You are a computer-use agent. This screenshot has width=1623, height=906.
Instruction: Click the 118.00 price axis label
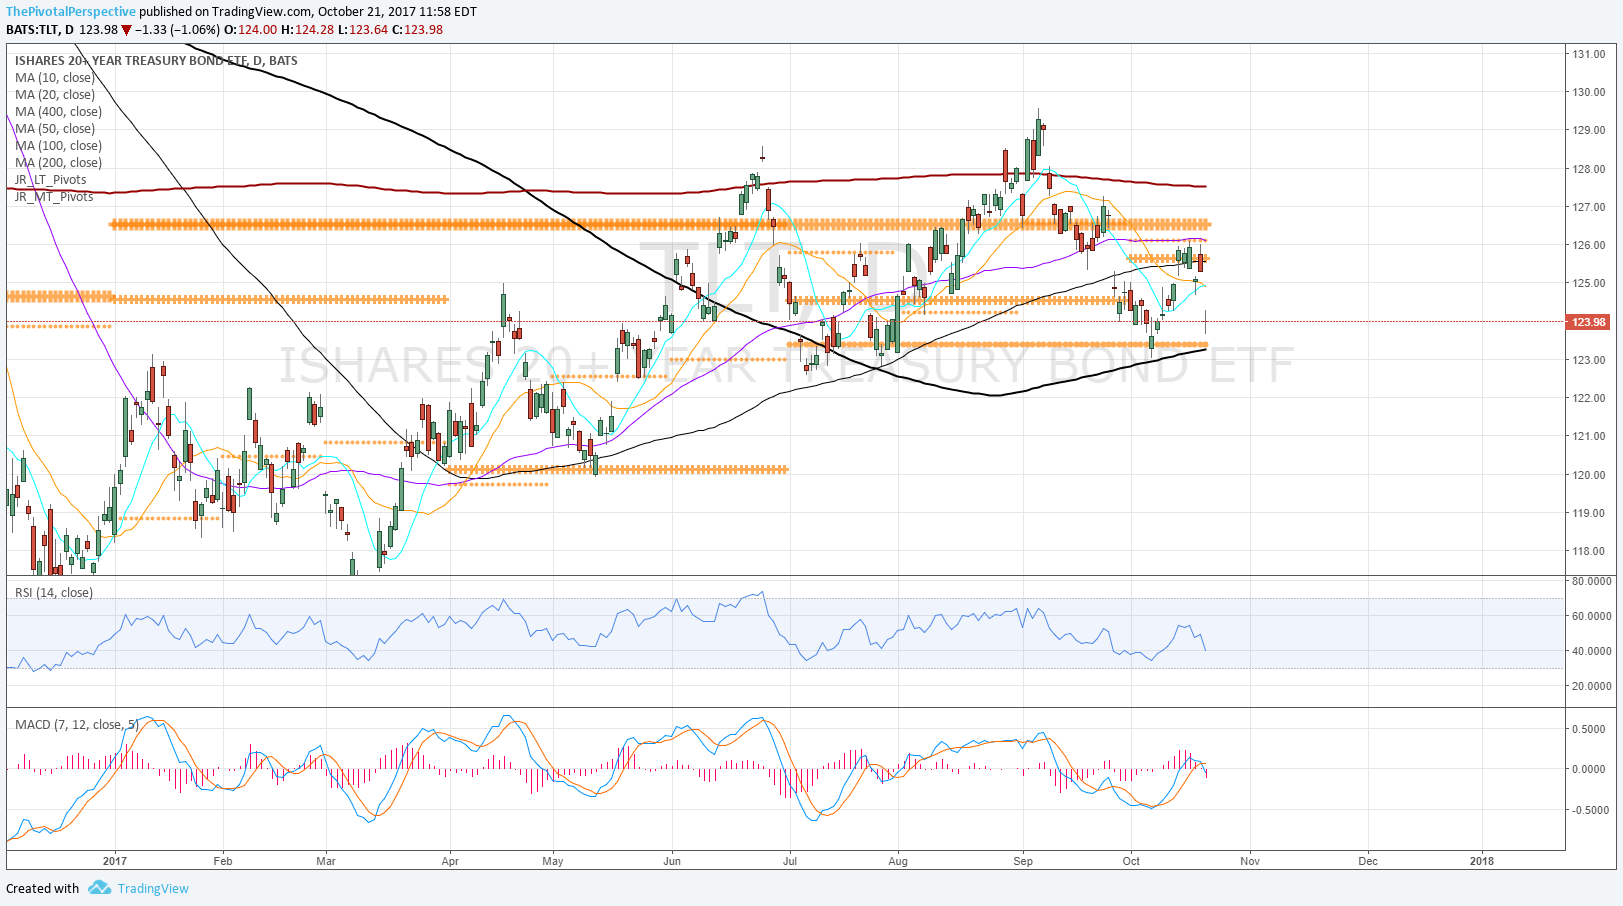(x=1589, y=551)
